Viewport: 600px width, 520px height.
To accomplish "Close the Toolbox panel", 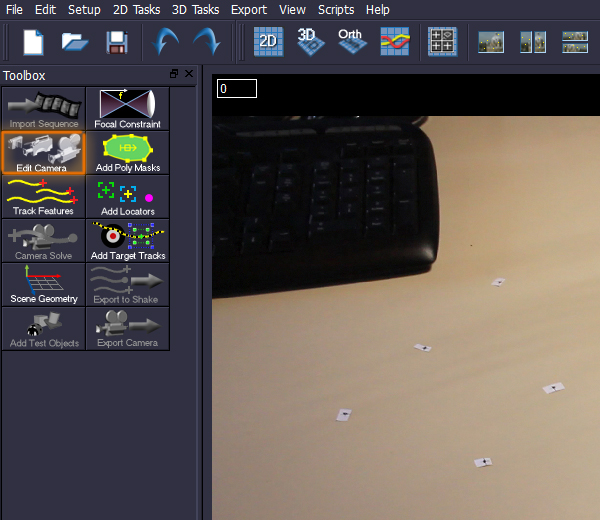I will point(189,73).
